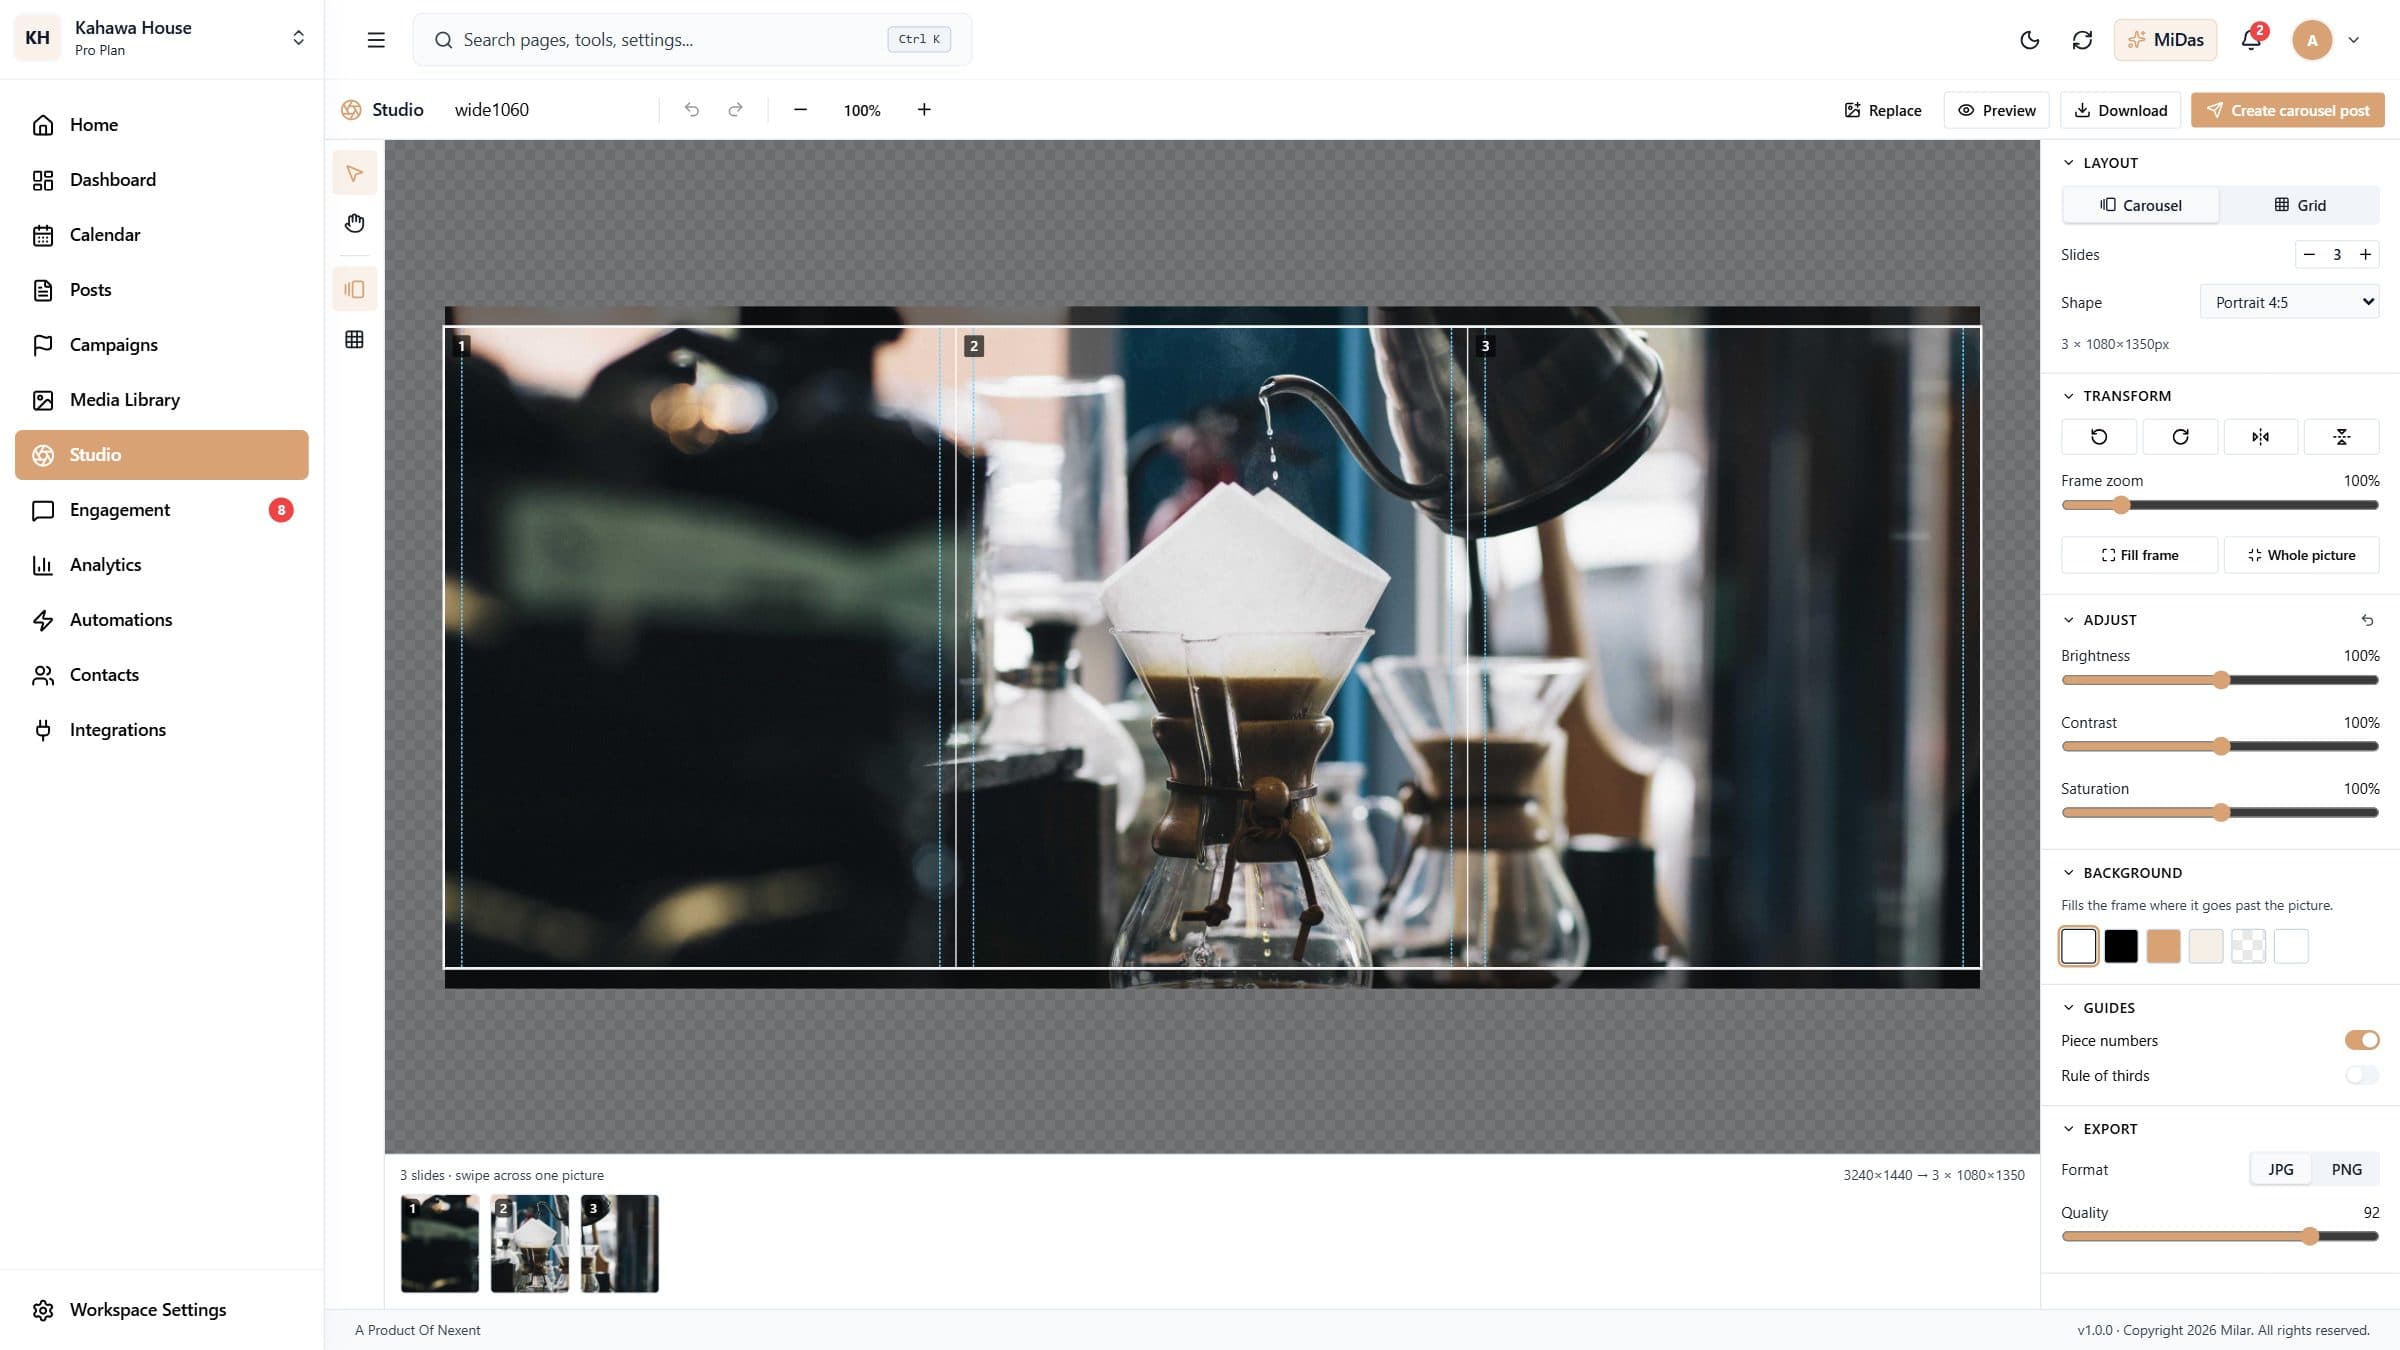Image resolution: width=2400 pixels, height=1350 pixels.
Task: Toggle Piece numbers guide off
Action: point(2362,1040)
